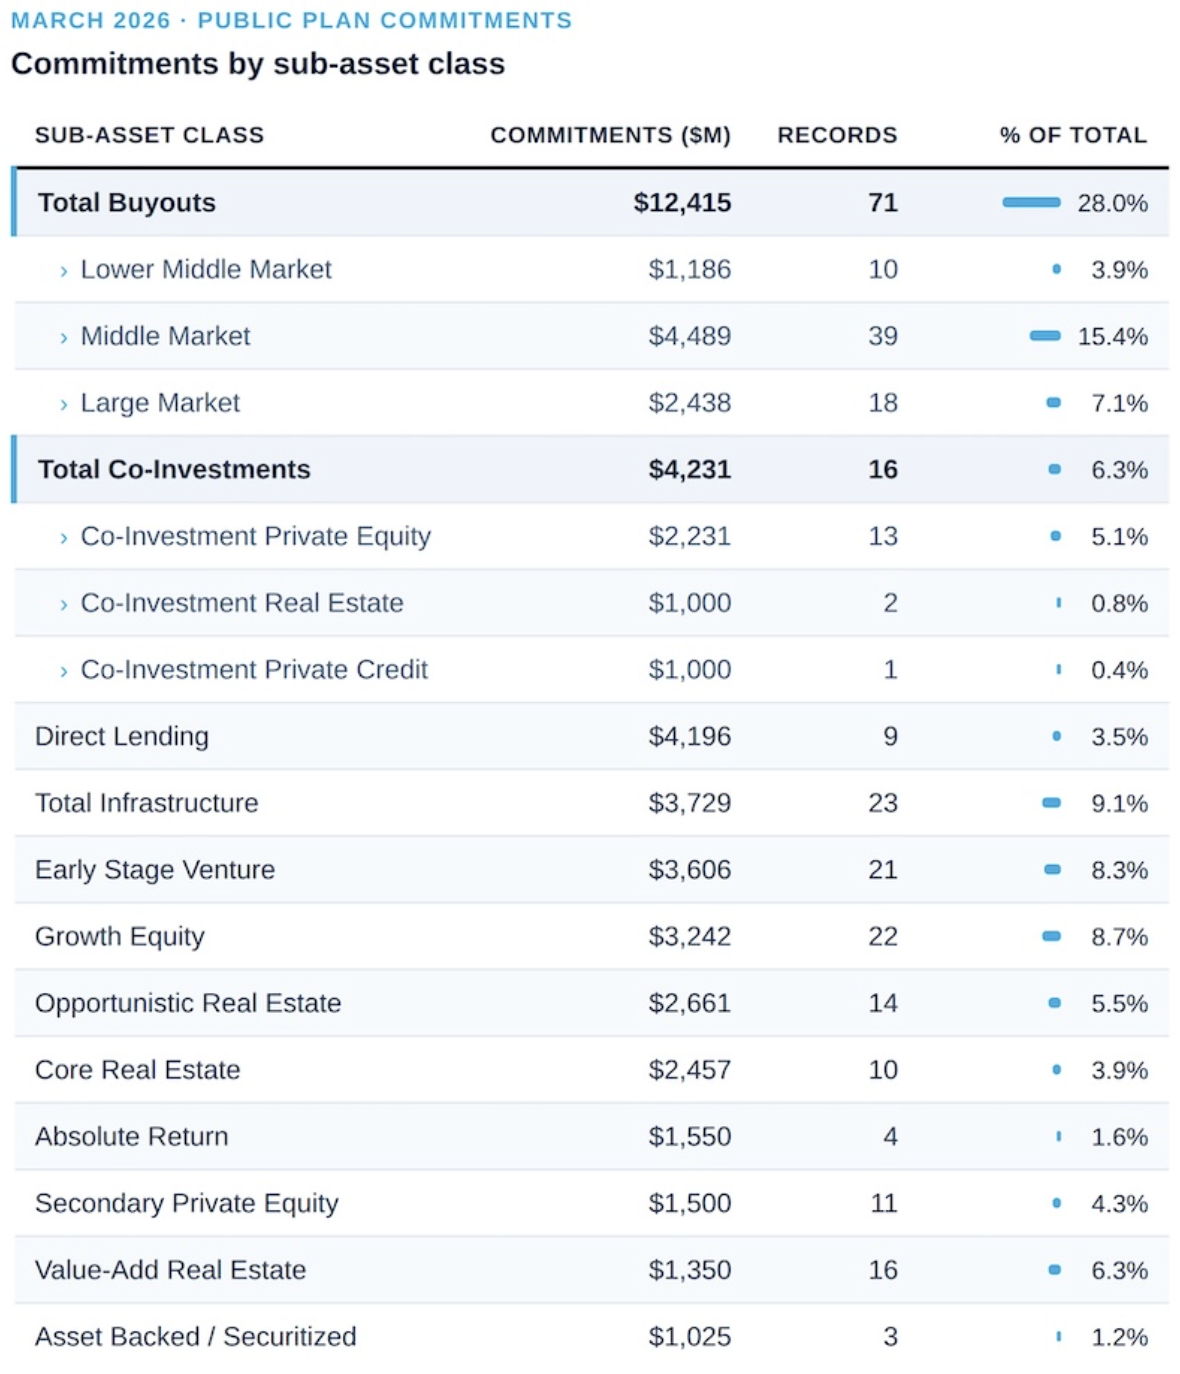The image size is (1180, 1374).
Task: Click the Middle Market 15.4% bar
Action: pos(1045,336)
